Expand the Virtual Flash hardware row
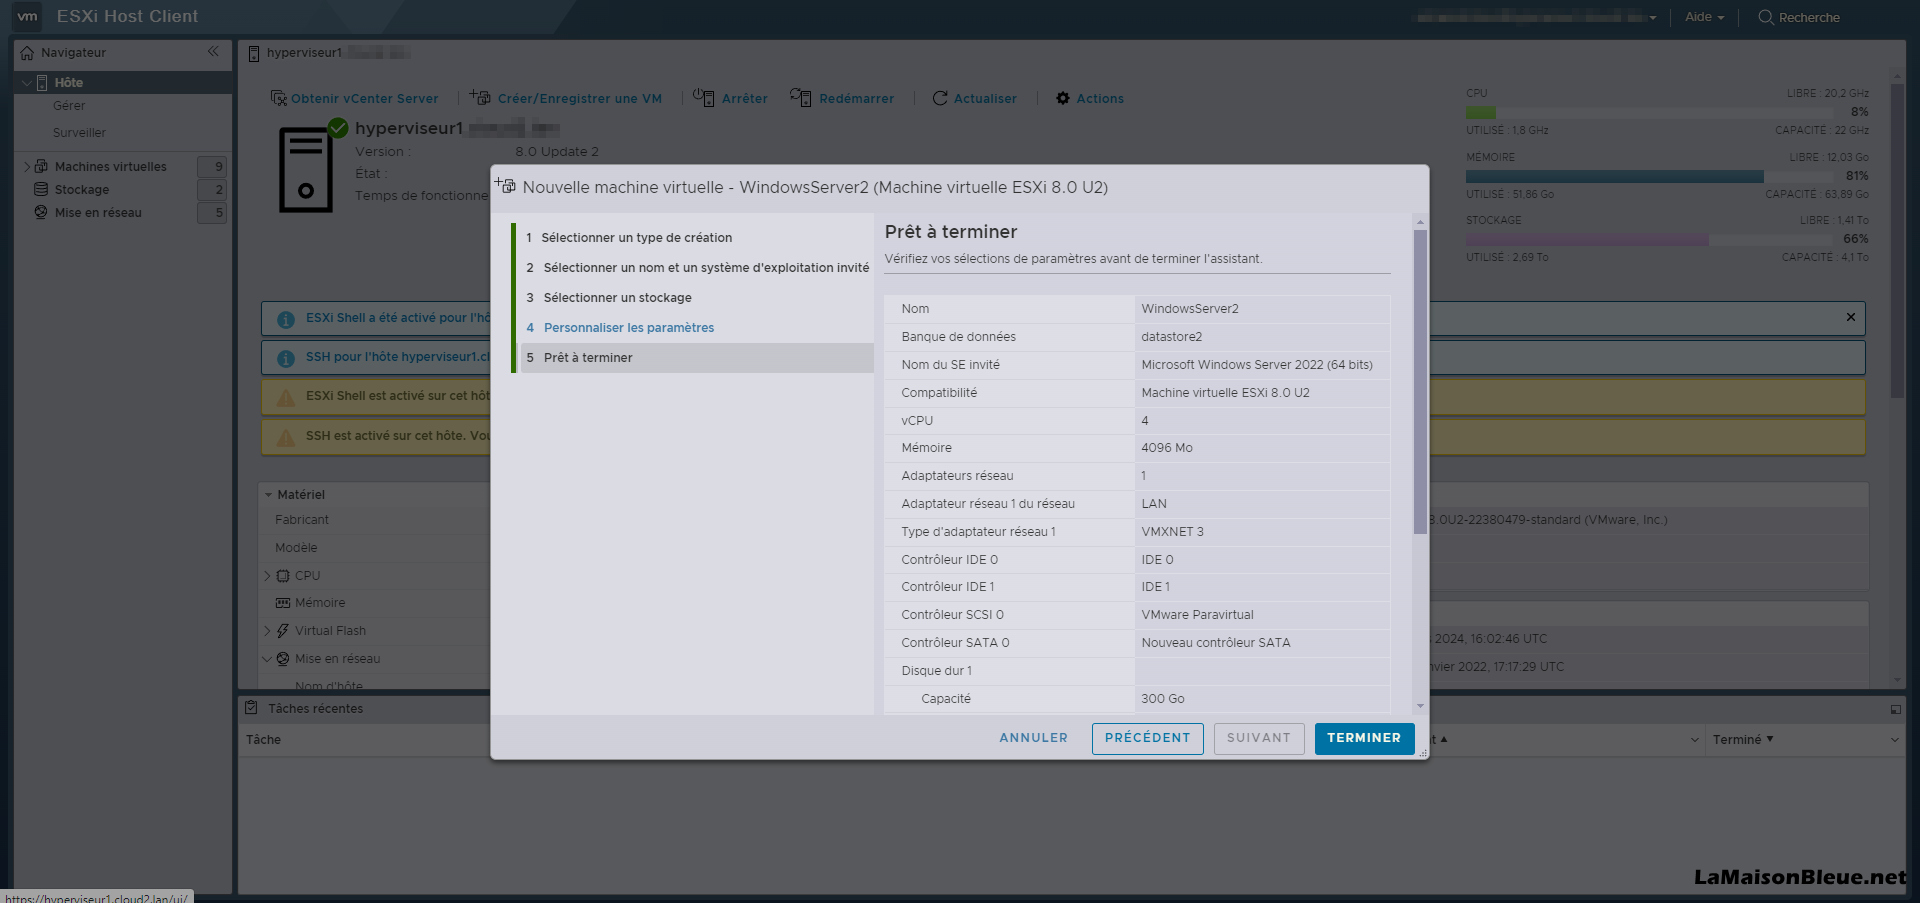Screen dimensions: 1920x903 [x=268, y=631]
